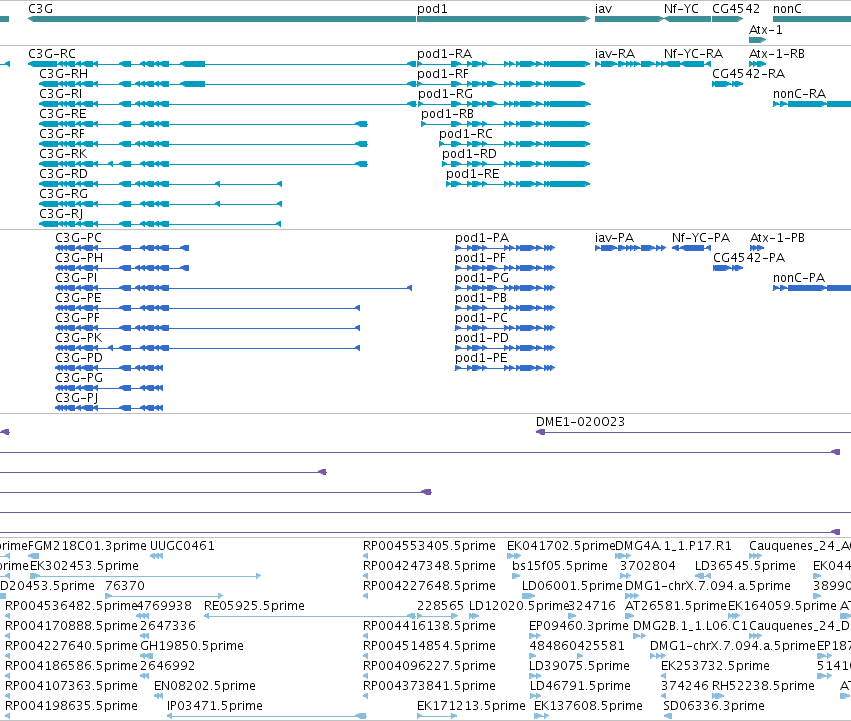Image resolution: width=851 pixels, height=721 pixels.
Task: Click EST RE05925.5prime
Action: pyautogui.click(x=254, y=606)
